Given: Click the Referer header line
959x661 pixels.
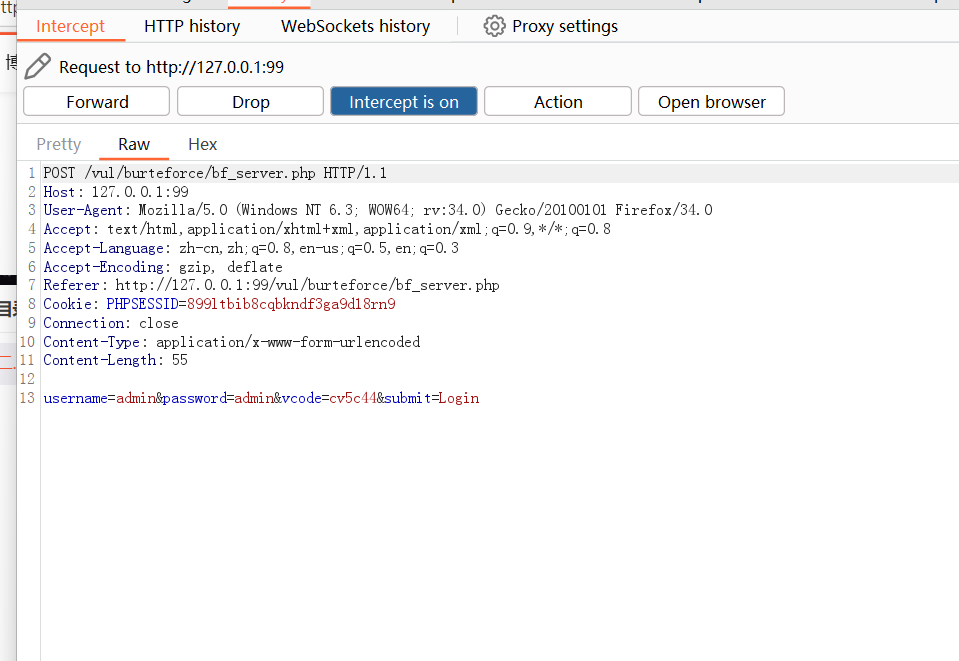Looking at the screenshot, I should 271,286.
